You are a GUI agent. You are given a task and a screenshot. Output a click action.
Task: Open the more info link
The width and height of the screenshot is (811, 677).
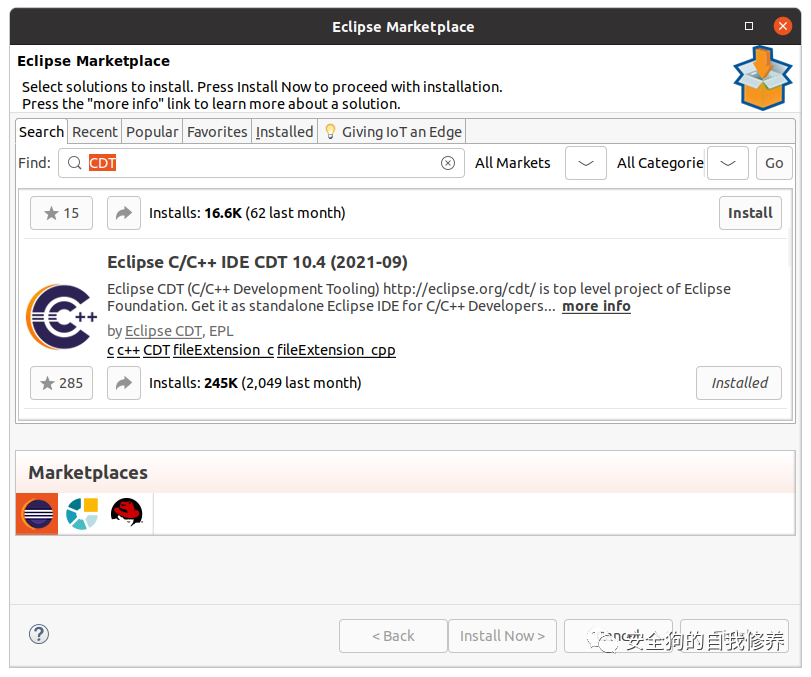596,306
